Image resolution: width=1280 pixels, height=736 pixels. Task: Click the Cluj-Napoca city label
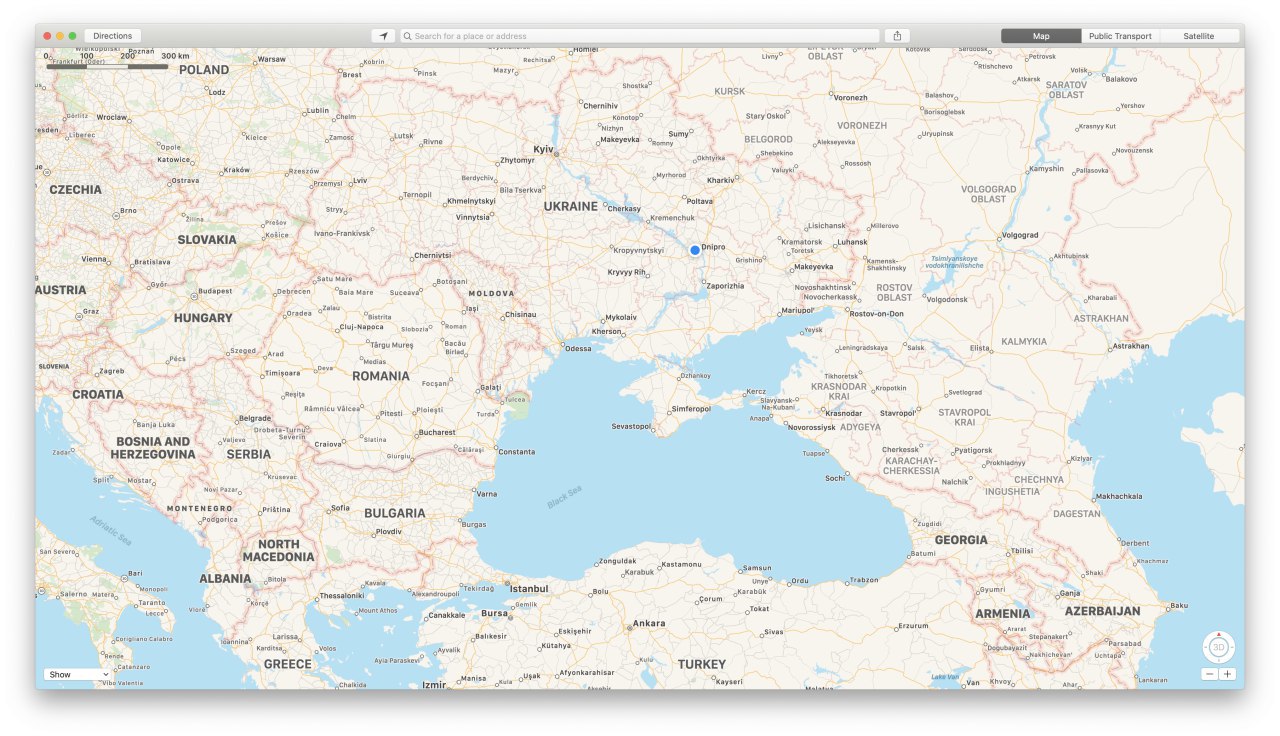(361, 326)
